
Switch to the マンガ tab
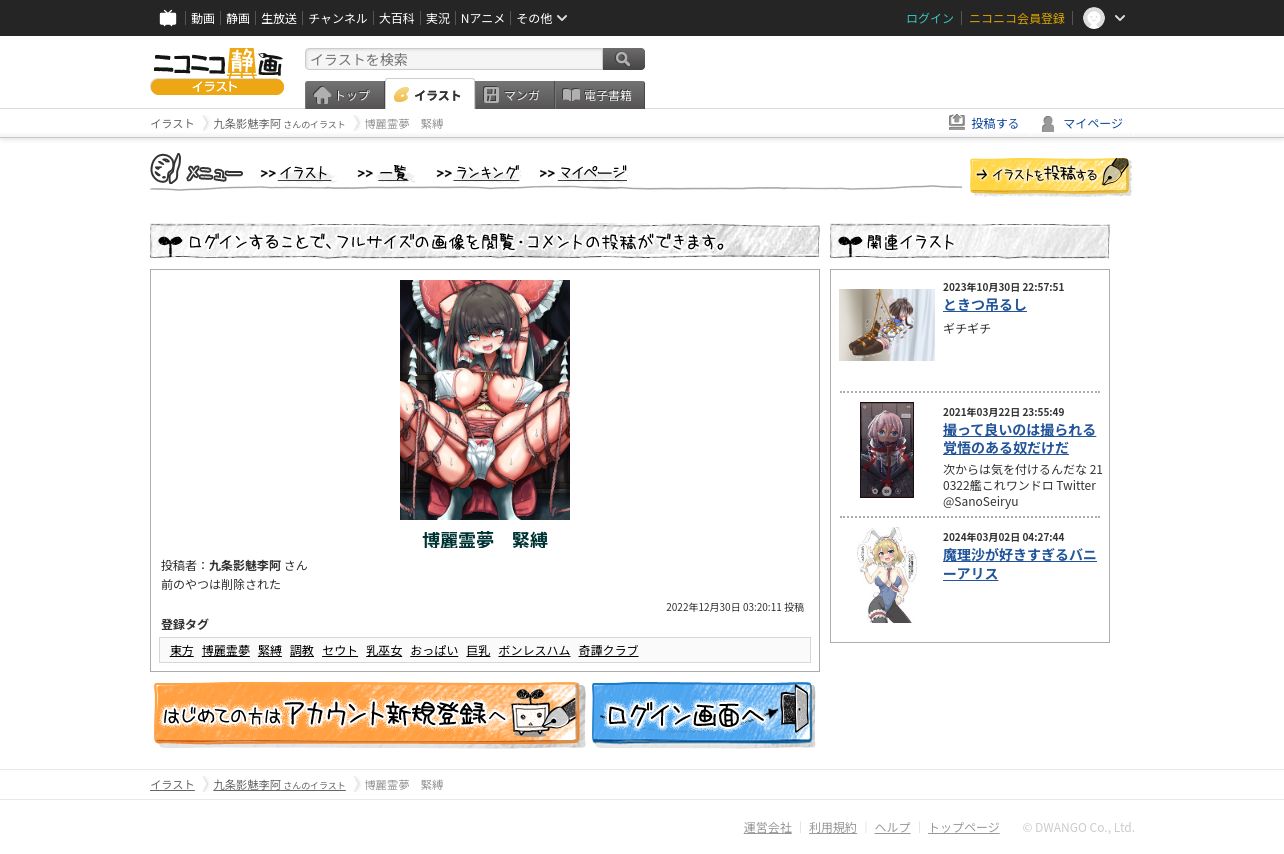[x=515, y=95]
